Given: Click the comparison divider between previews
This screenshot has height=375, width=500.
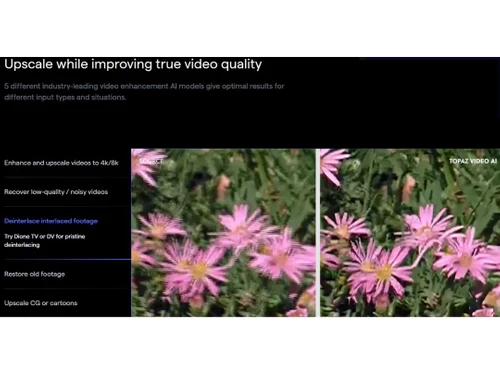Looking at the screenshot, I should click(318, 233).
